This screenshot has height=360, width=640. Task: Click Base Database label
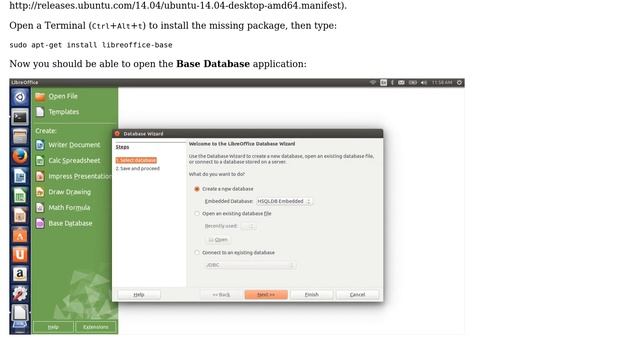70,223
